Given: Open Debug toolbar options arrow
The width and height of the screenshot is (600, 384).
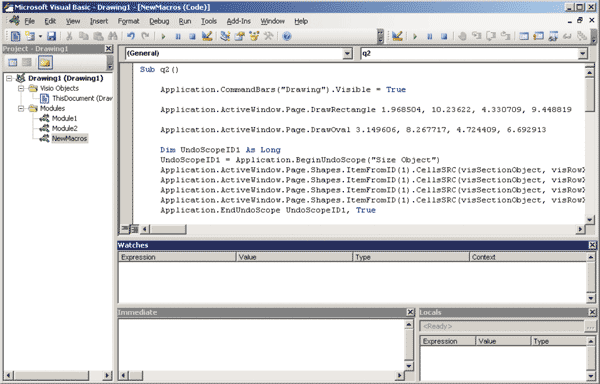Looking at the screenshot, I should point(594,37).
